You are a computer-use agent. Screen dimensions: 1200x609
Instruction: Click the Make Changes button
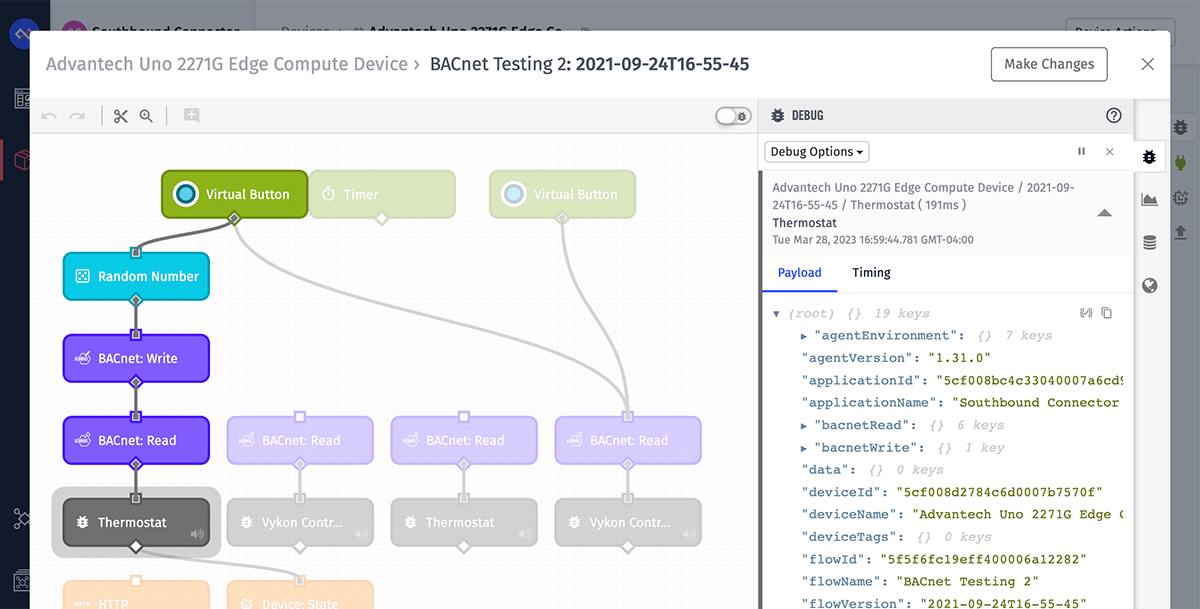click(1049, 64)
